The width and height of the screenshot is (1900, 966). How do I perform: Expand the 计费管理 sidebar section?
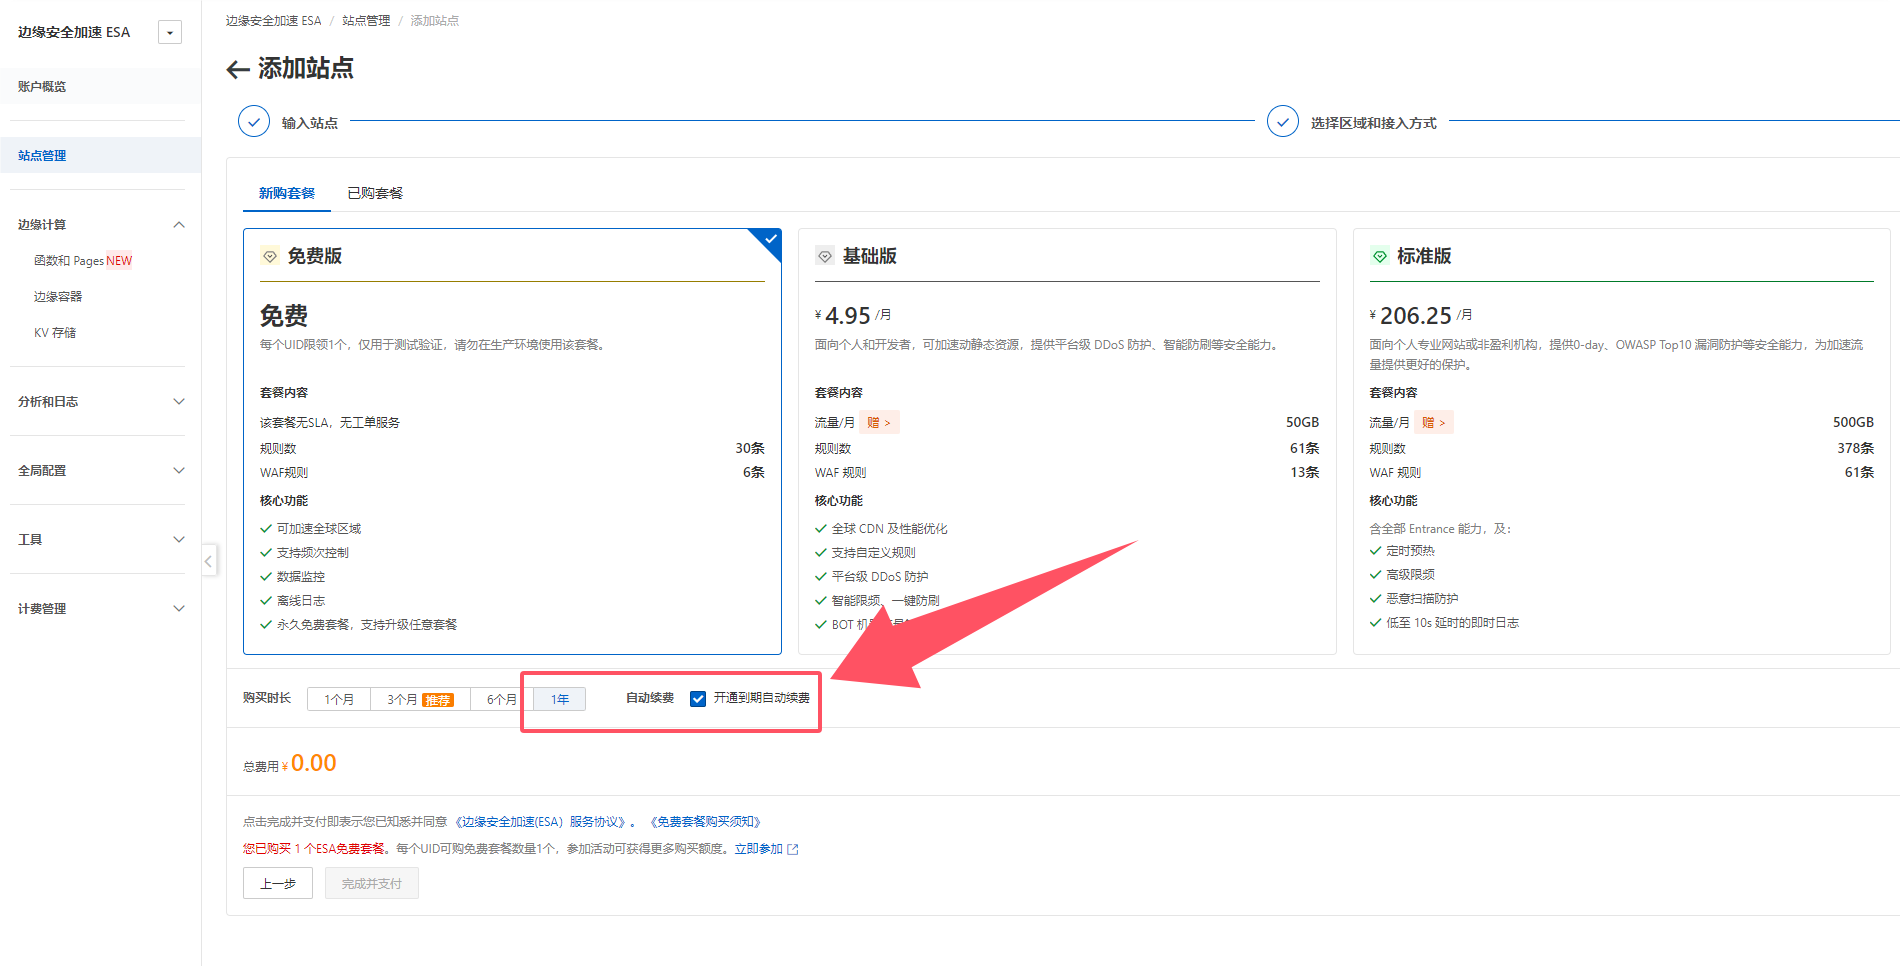(x=97, y=608)
